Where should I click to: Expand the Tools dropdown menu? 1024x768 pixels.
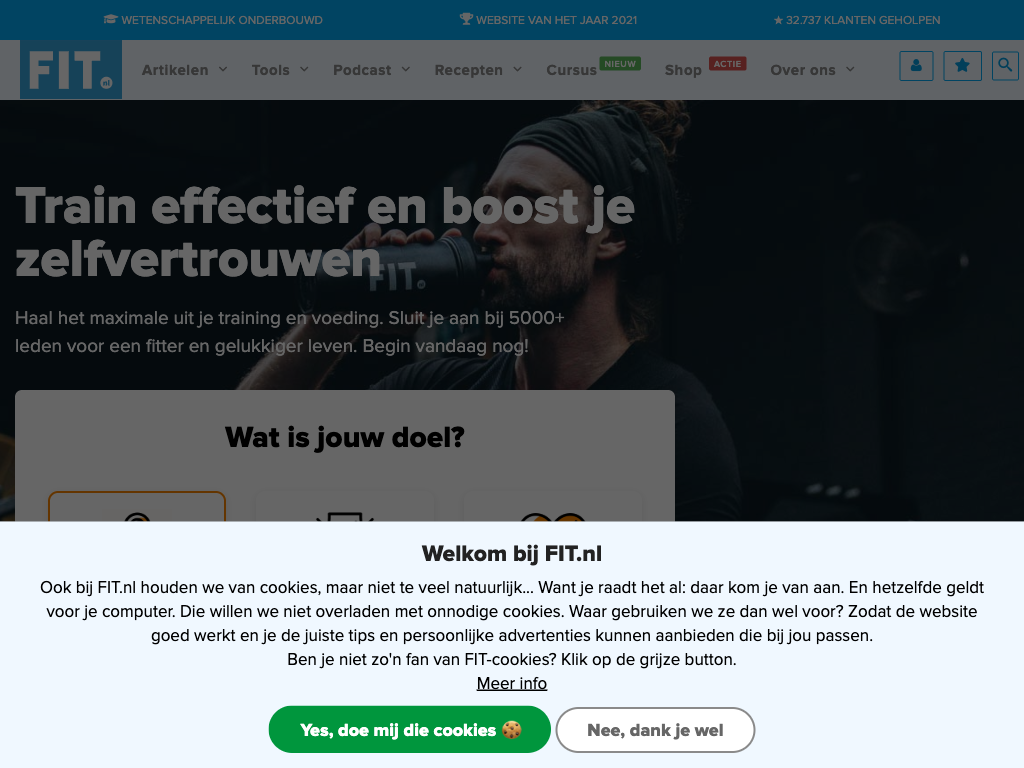pyautogui.click(x=280, y=70)
